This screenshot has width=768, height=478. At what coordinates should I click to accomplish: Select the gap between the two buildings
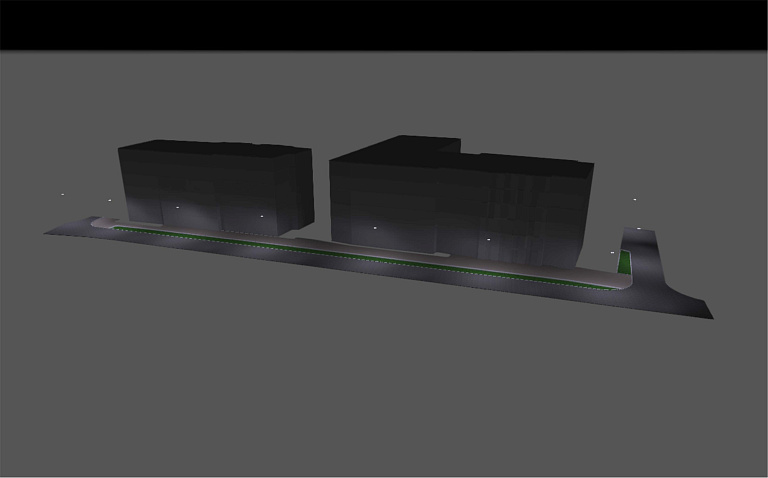(320, 200)
